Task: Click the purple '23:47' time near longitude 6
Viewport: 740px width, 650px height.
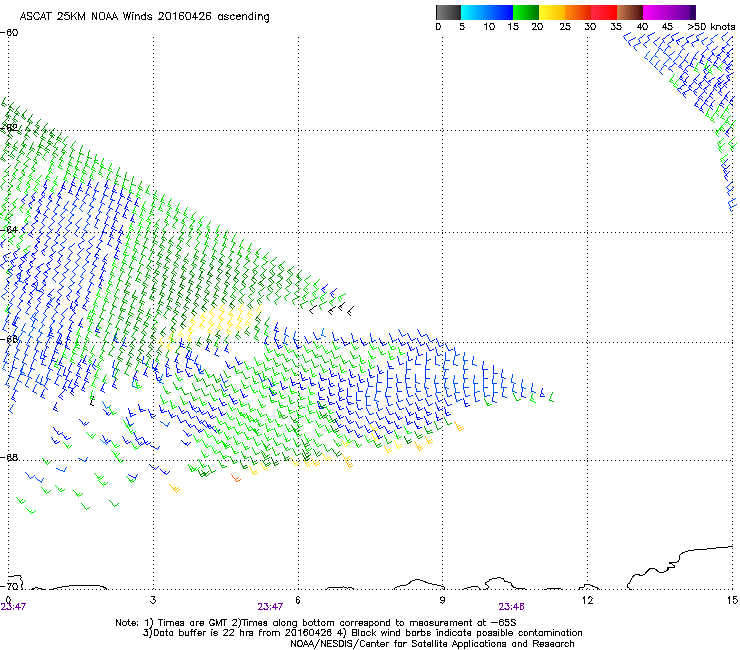Action: click(270, 607)
